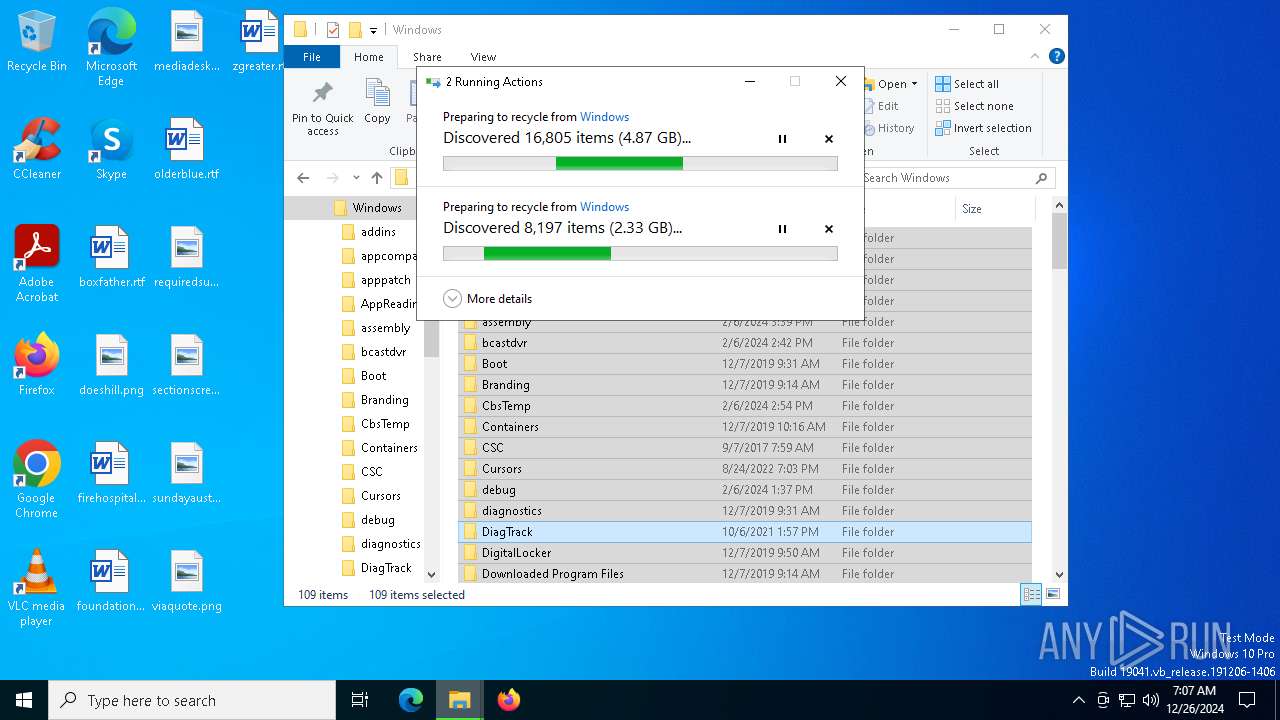Click the Back navigation arrow
Screen dimensions: 1280x720
point(304,178)
